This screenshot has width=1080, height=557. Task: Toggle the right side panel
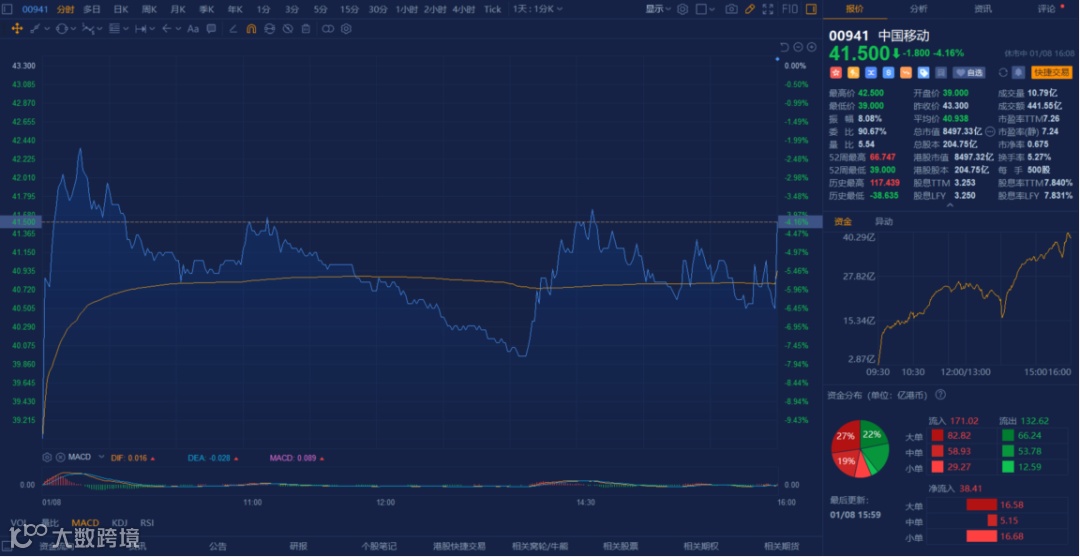[x=811, y=9]
